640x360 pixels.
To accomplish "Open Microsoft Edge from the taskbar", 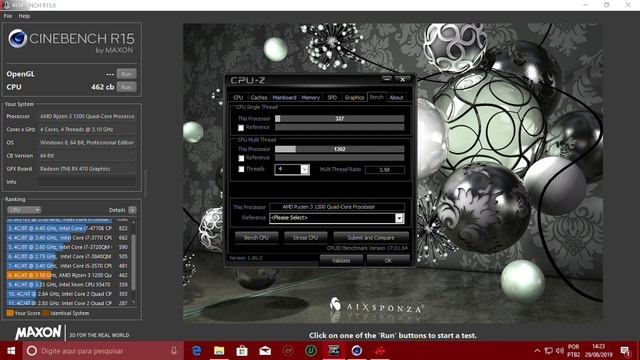I will pyautogui.click(x=197, y=351).
